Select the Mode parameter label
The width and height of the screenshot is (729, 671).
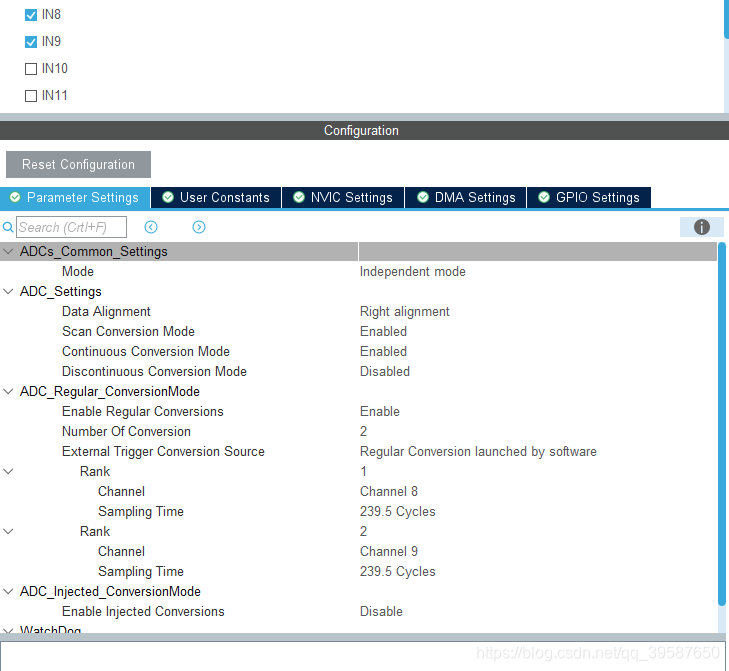[78, 272]
